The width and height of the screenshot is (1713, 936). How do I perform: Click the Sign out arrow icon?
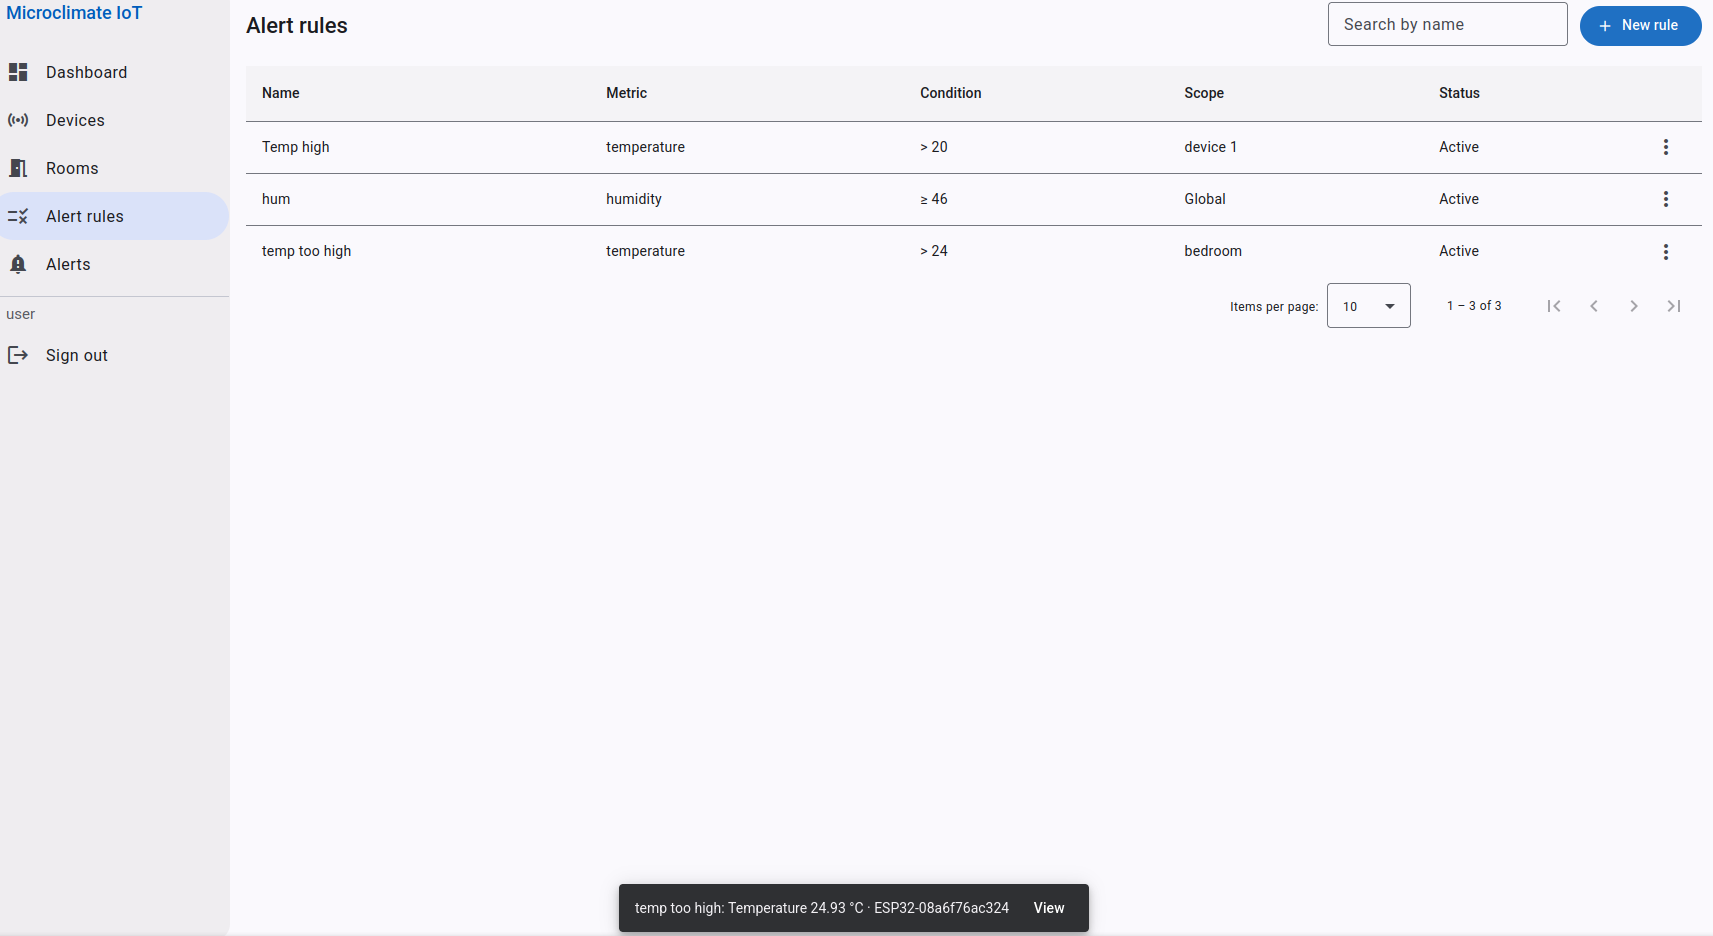[18, 355]
